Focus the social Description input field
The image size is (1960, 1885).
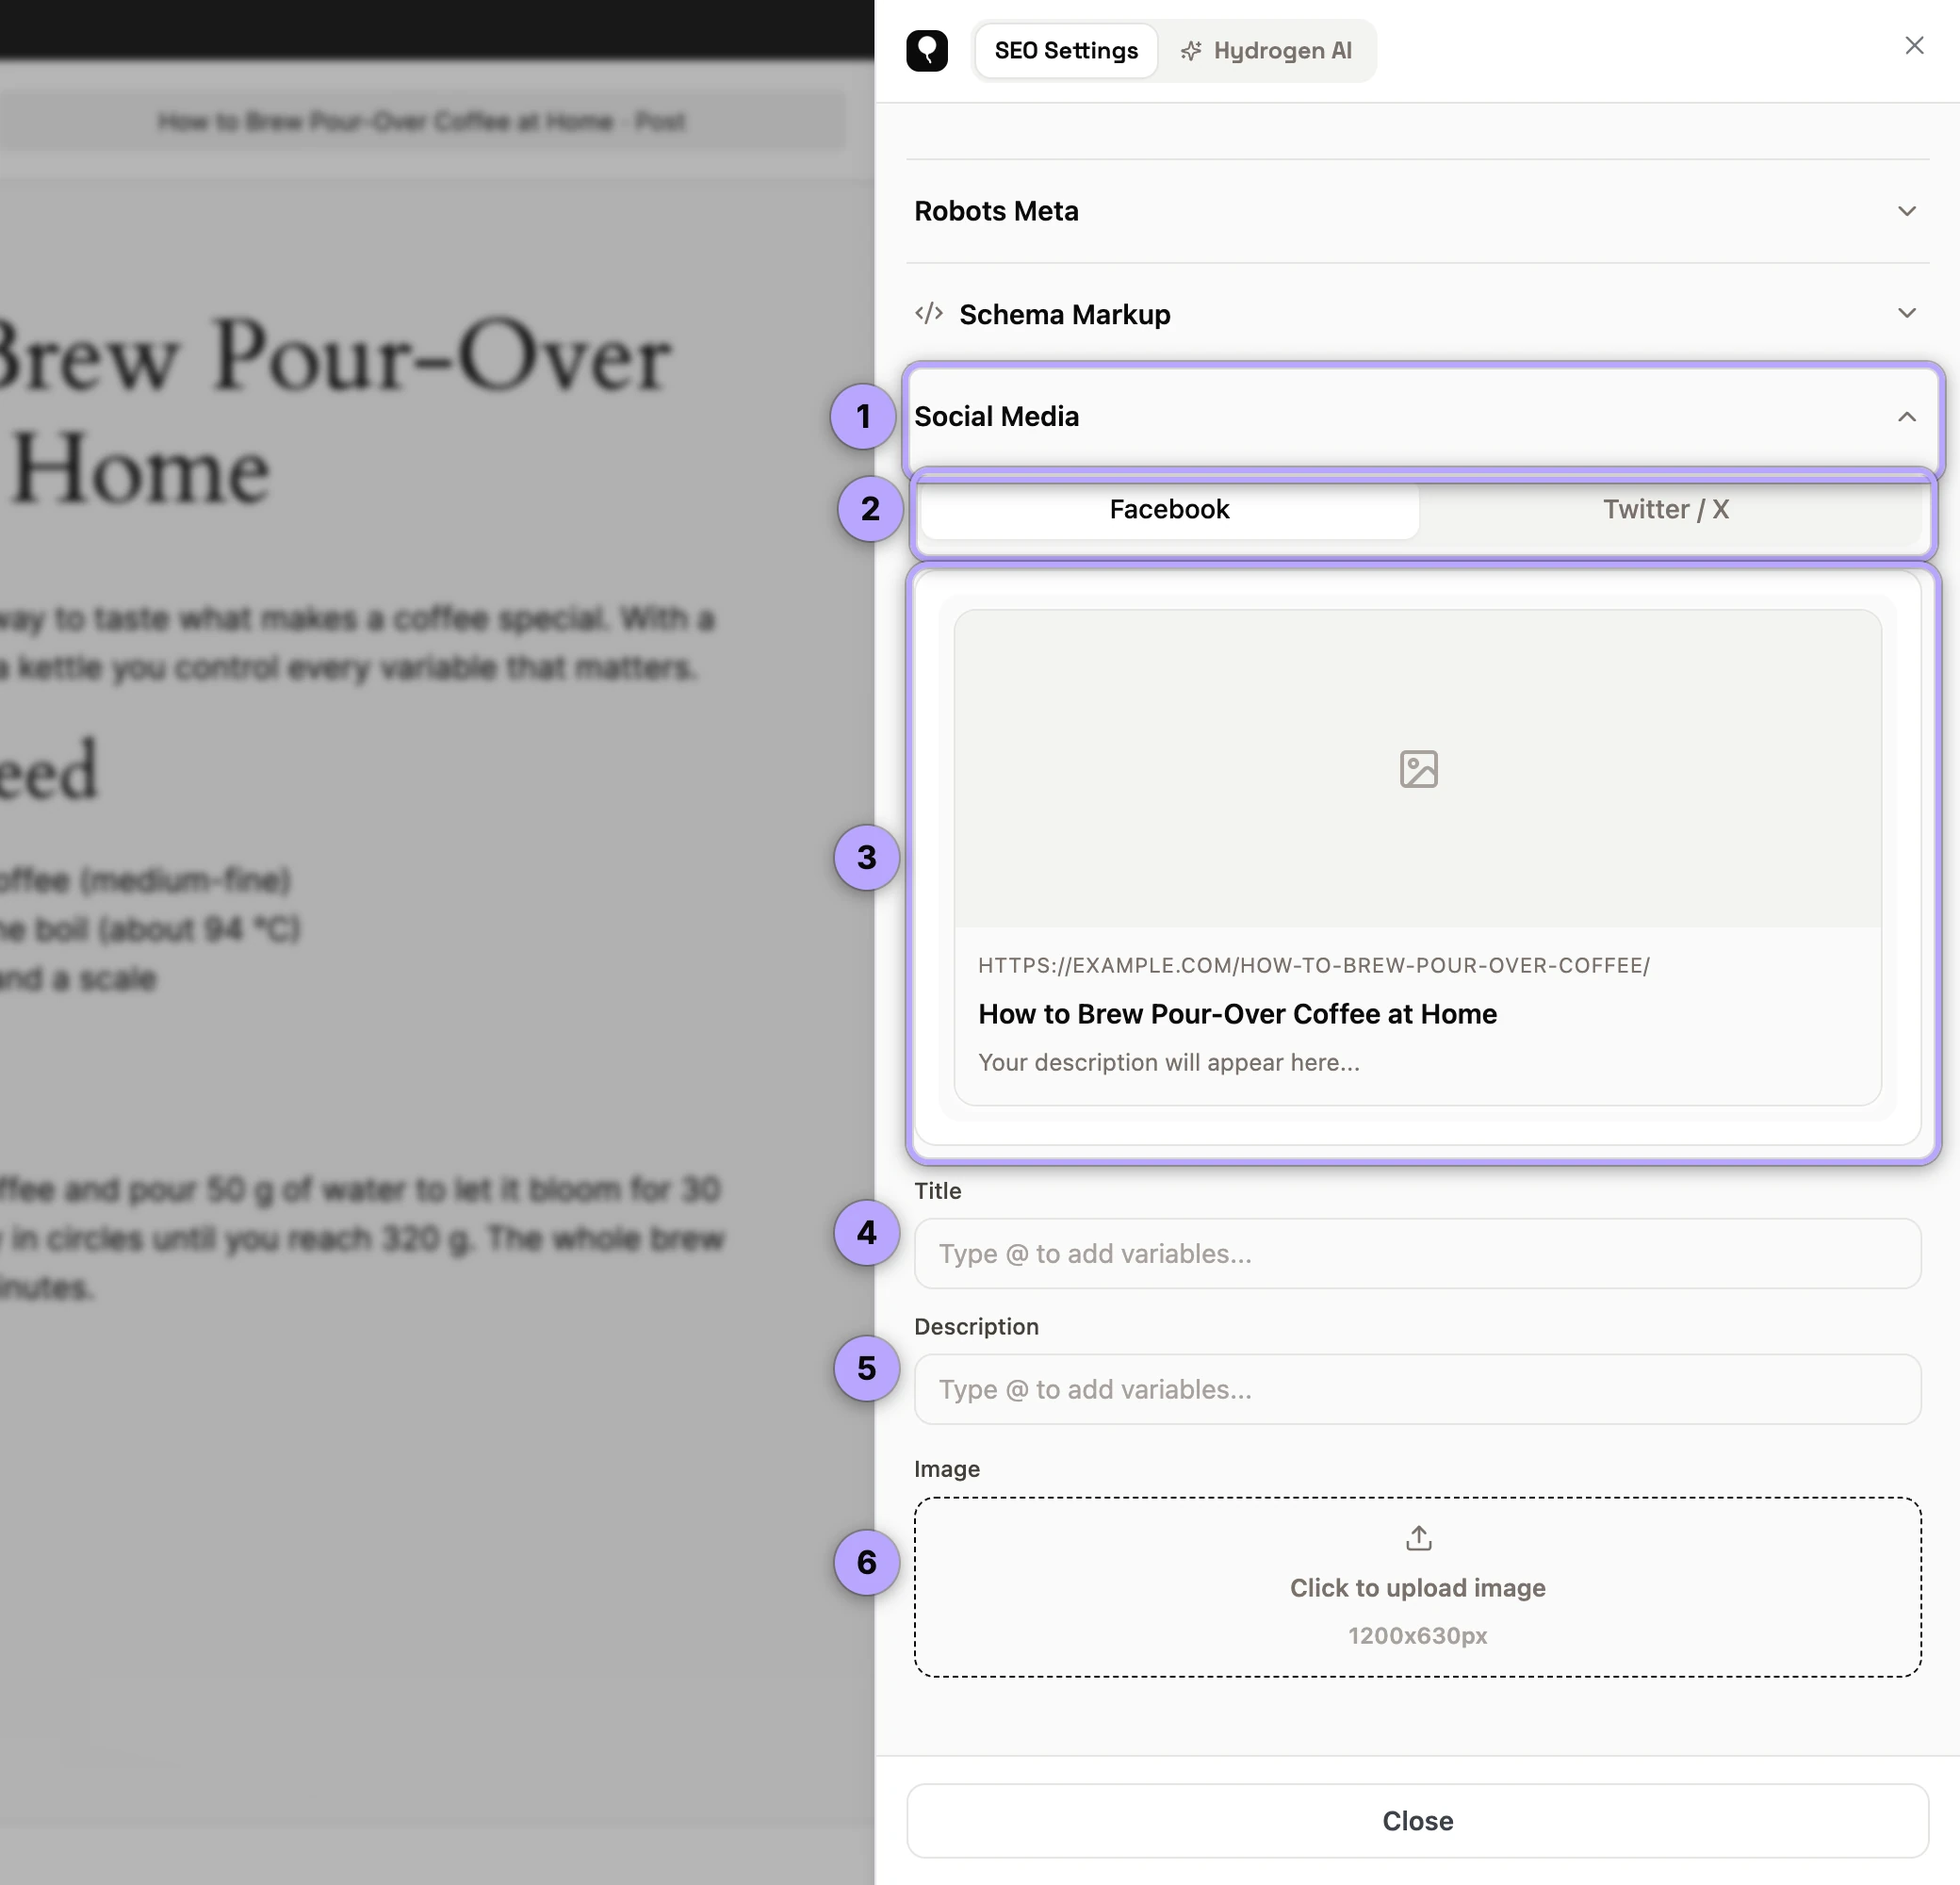1417,1389
